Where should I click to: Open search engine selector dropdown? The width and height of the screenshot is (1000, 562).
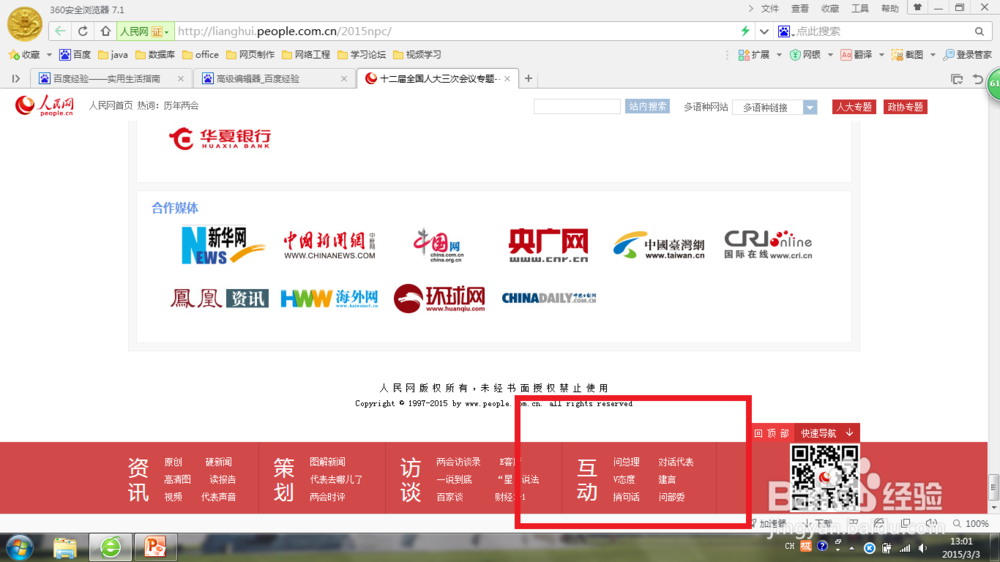point(786,31)
